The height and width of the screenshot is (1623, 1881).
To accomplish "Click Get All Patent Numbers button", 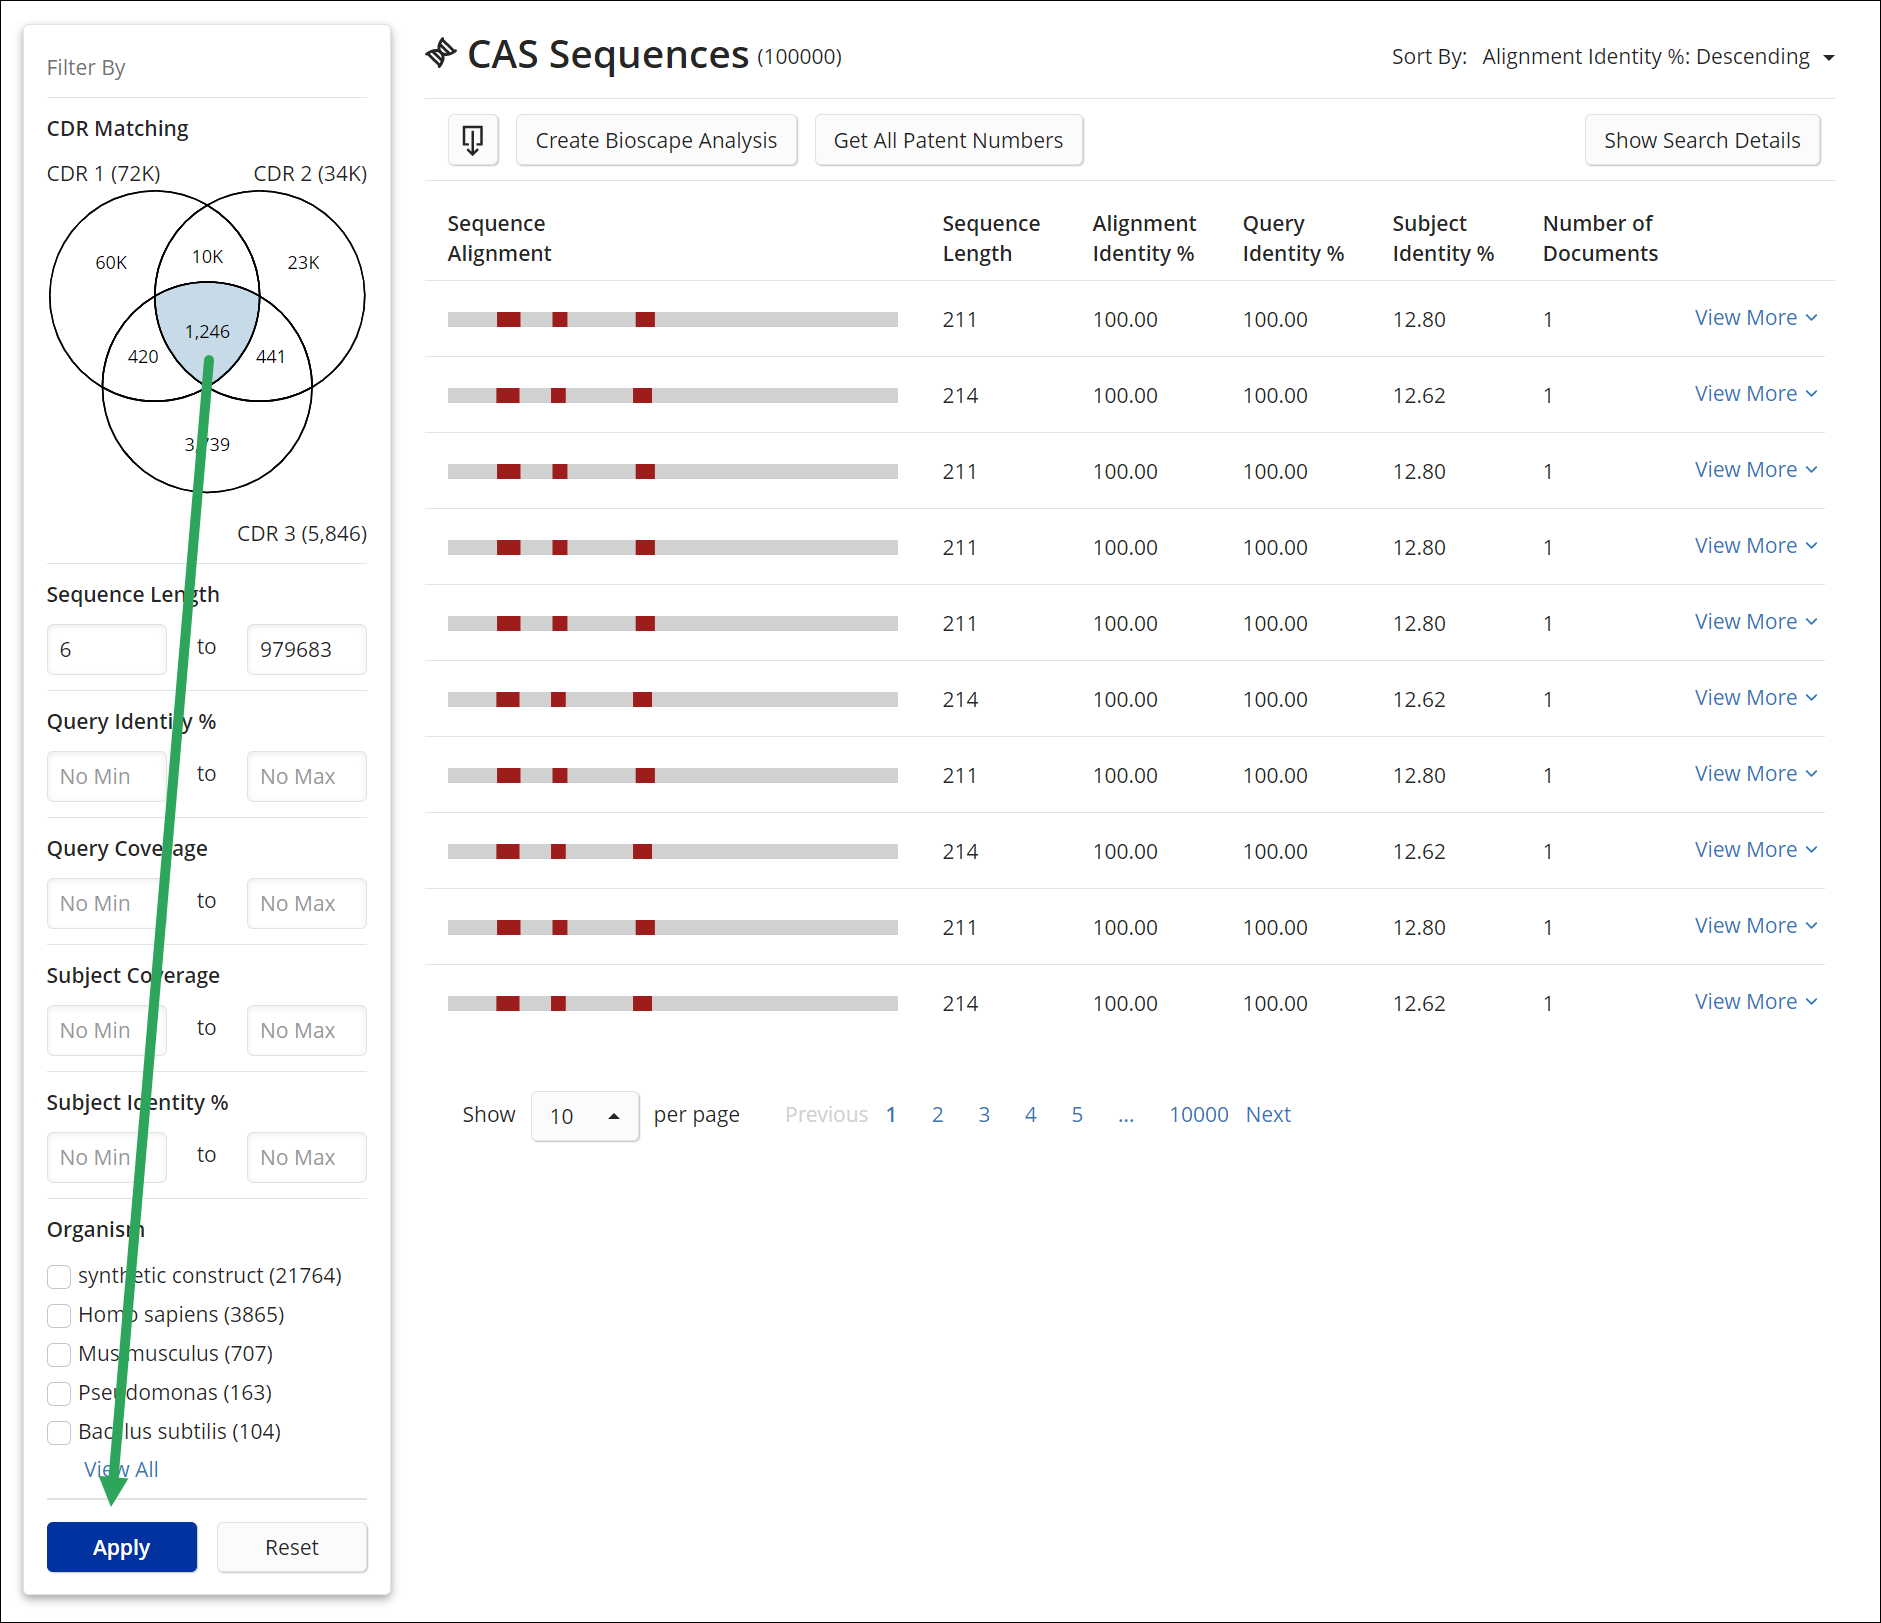I will point(948,140).
